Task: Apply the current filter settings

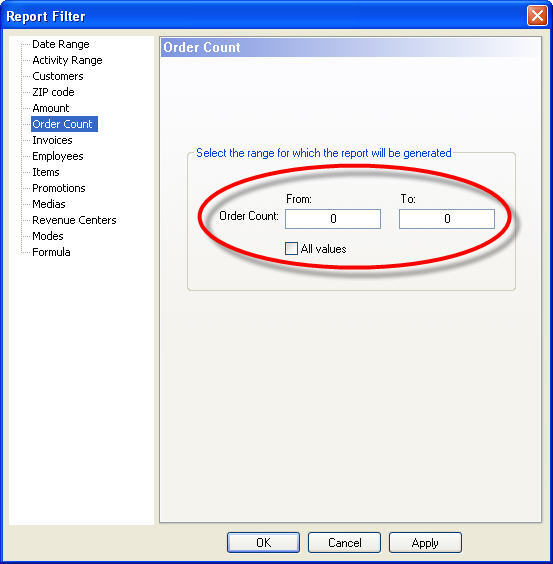Action: click(425, 542)
